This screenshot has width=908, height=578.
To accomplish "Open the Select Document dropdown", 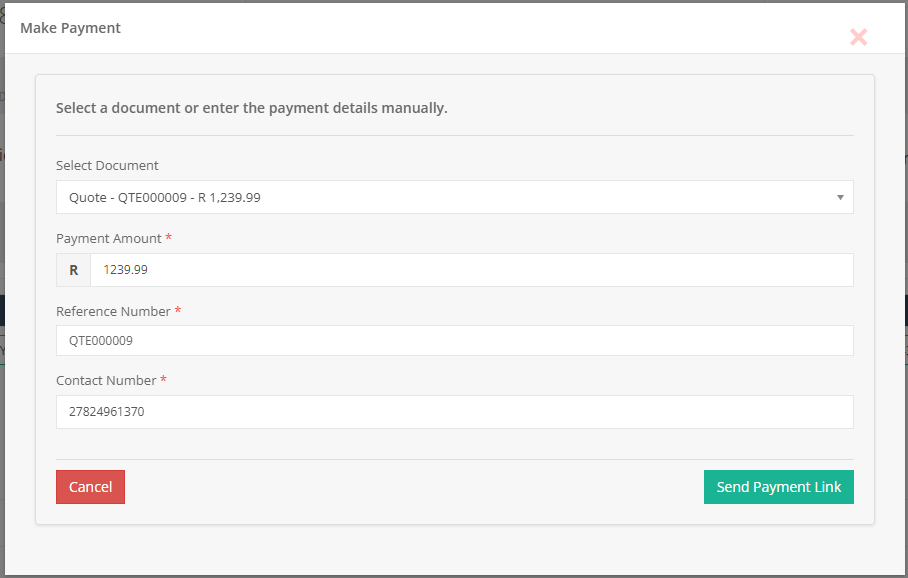I will [454, 198].
